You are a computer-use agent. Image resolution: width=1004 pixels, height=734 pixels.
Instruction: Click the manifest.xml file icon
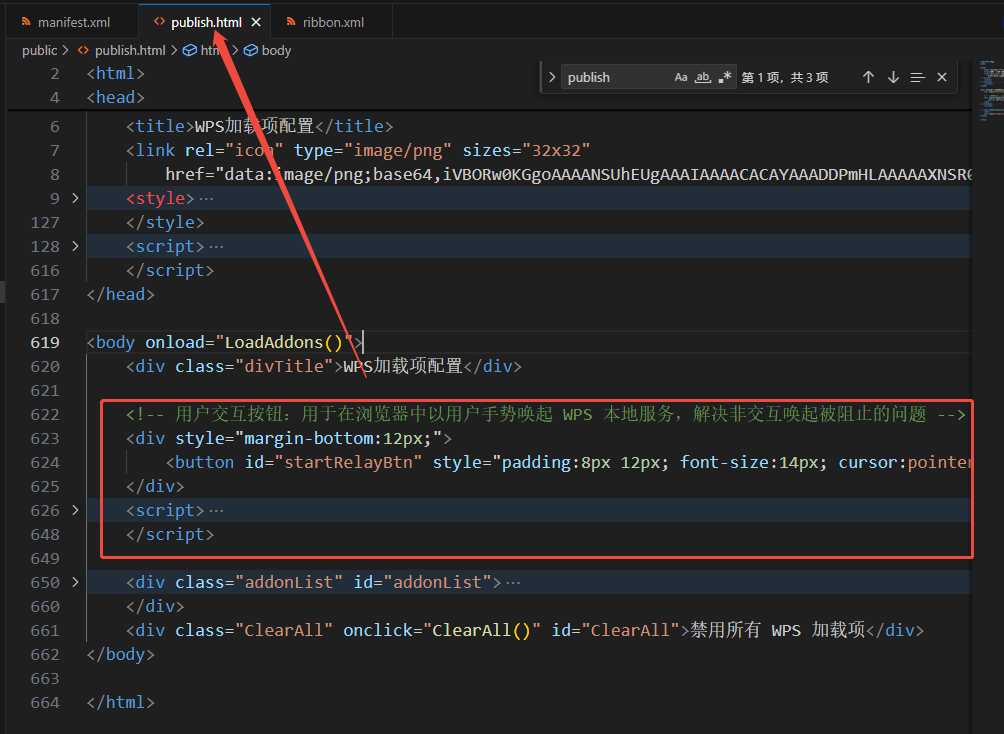point(26,22)
